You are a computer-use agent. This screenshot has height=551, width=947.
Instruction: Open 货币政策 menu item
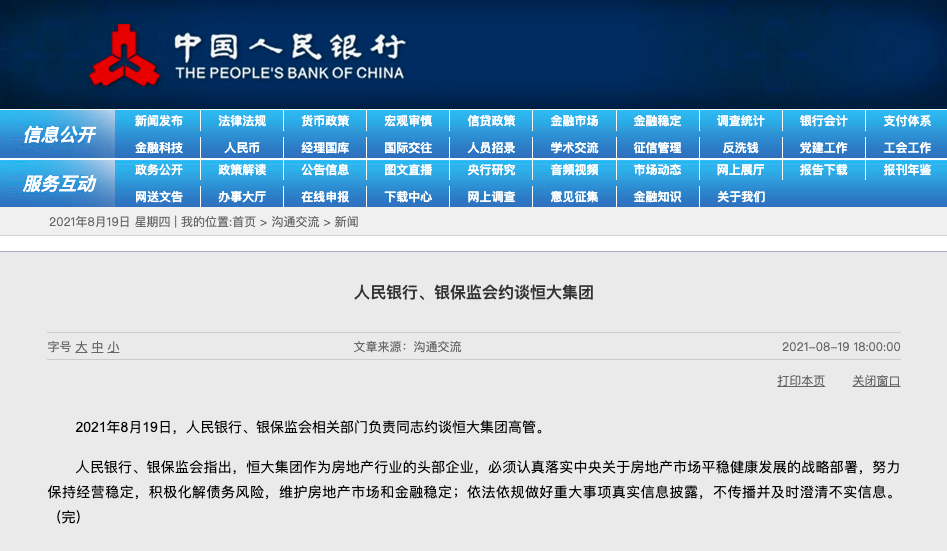325,121
